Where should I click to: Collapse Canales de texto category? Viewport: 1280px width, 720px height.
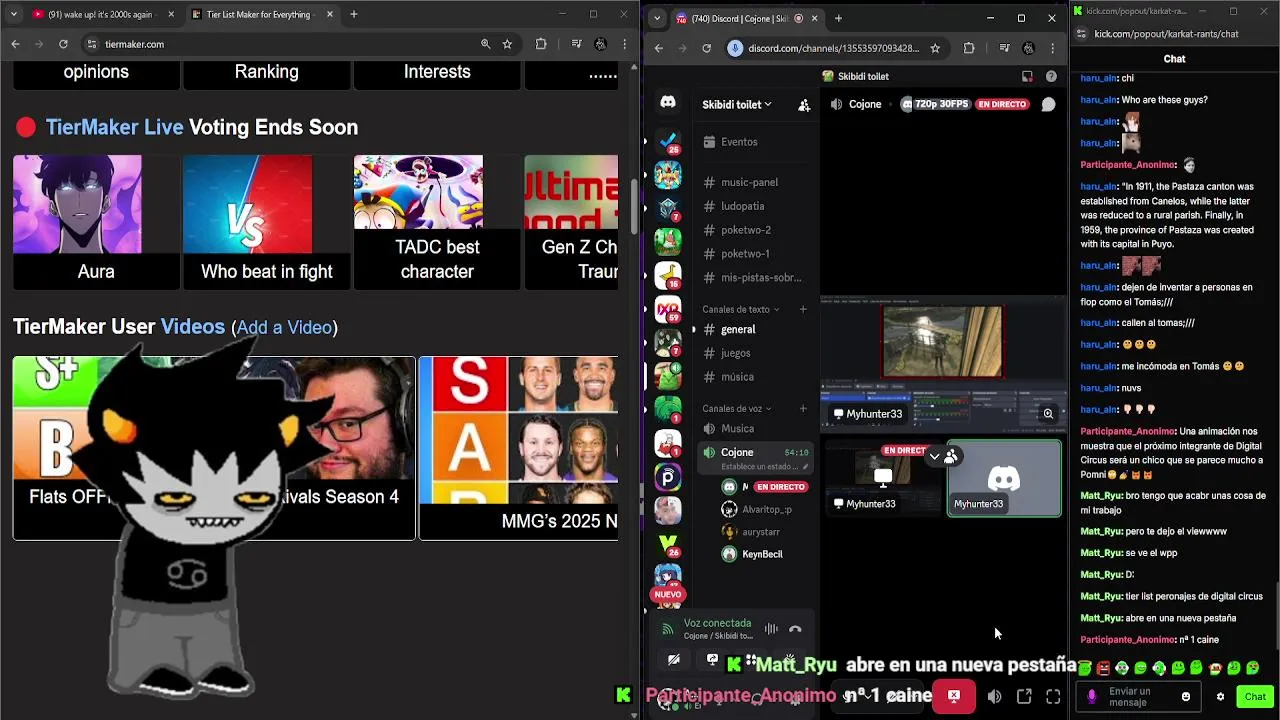point(741,309)
